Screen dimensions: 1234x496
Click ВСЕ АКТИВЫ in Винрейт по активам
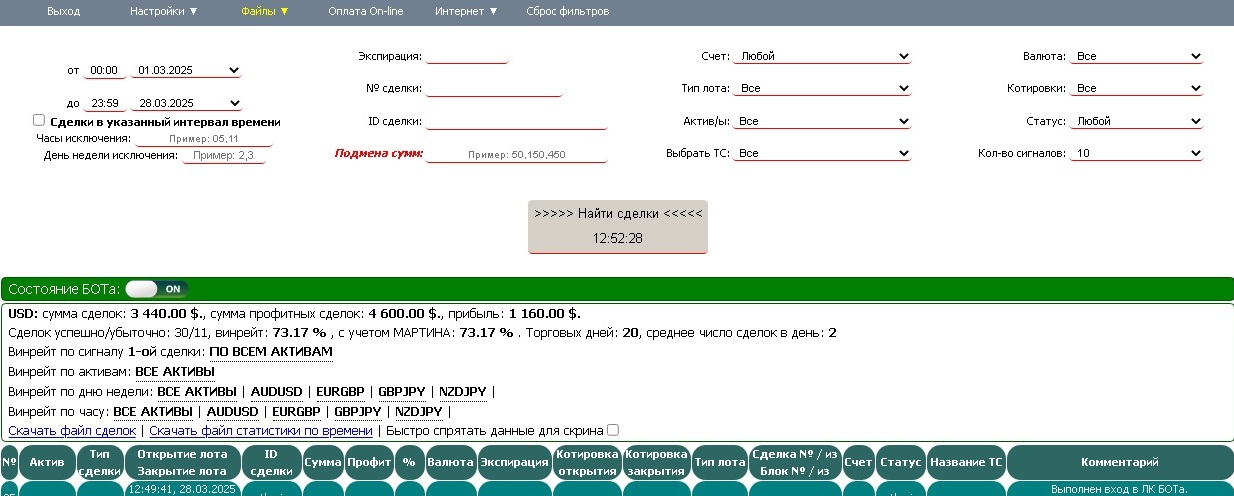click(175, 371)
